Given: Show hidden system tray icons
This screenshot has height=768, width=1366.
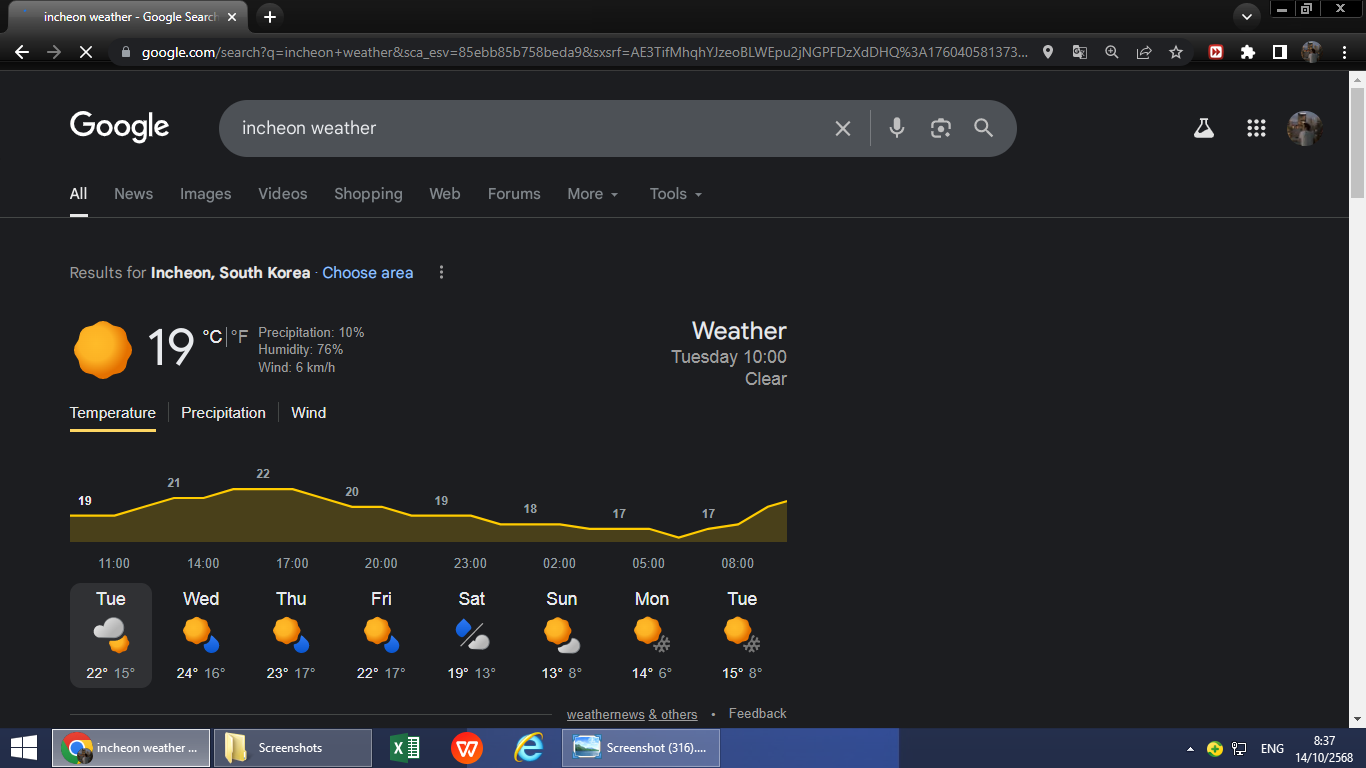Looking at the screenshot, I should click(1190, 749).
